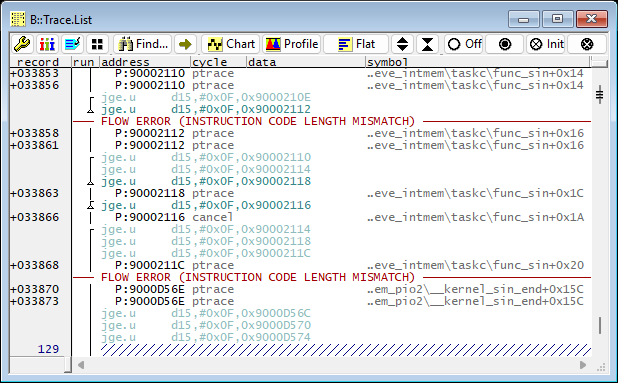Click the first FLOW ERROR message line
Viewport: 619px width, 383px height.
(258, 121)
